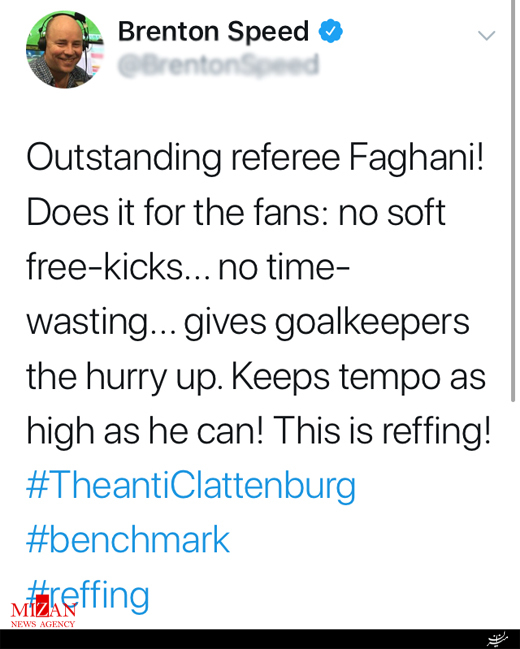
Task: Click the vertical scrollbar thumb at right
Action: coord(513,201)
